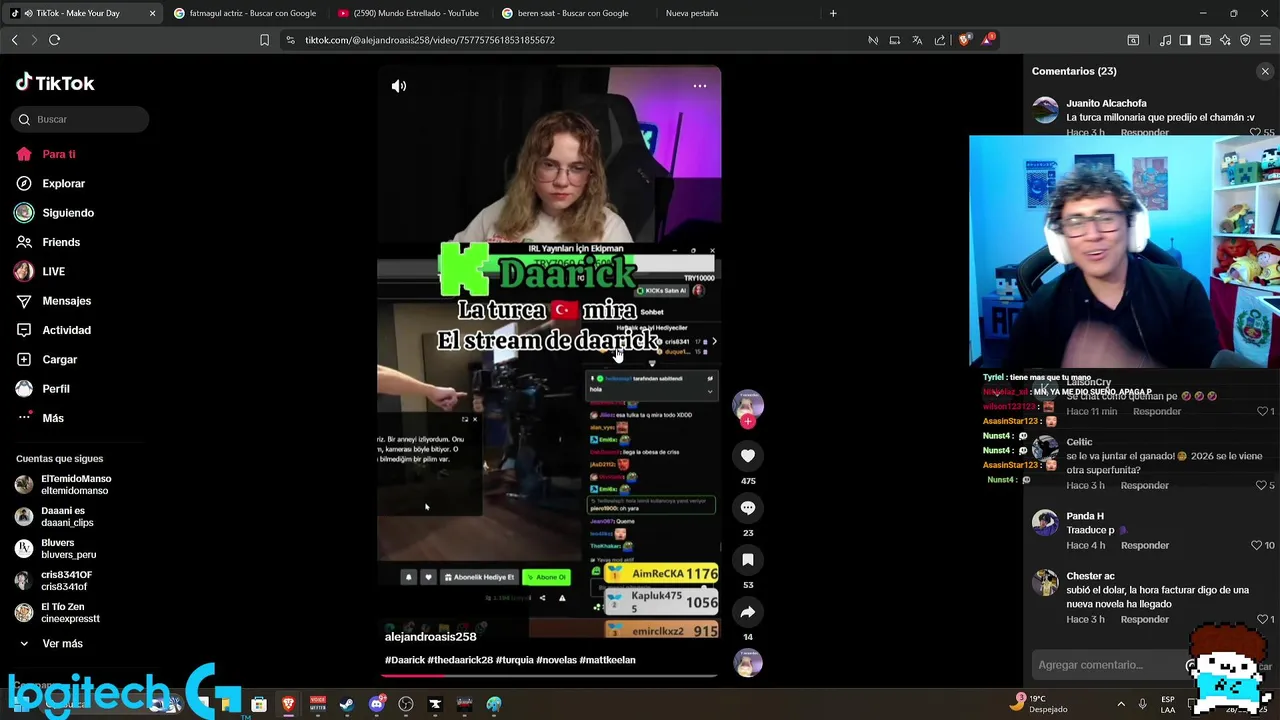Reply to Chester ac's comment
1280x720 pixels.
pyautogui.click(x=1144, y=620)
